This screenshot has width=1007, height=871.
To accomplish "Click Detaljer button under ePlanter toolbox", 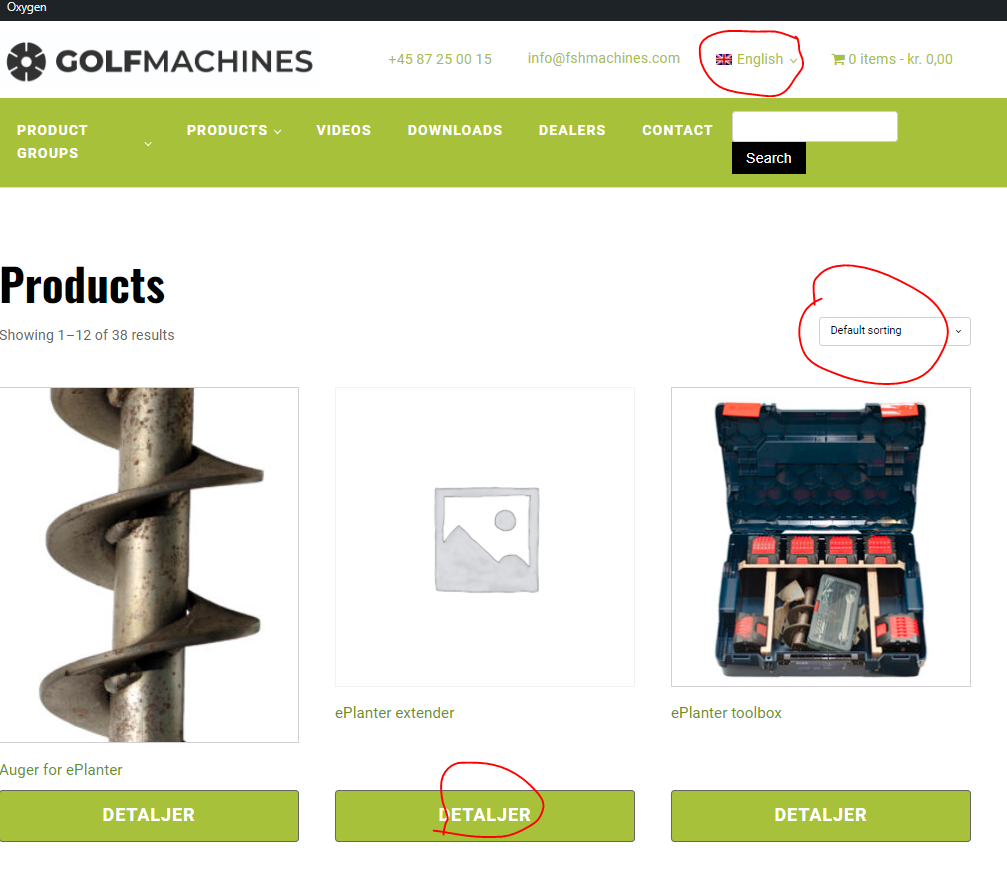I will [821, 815].
